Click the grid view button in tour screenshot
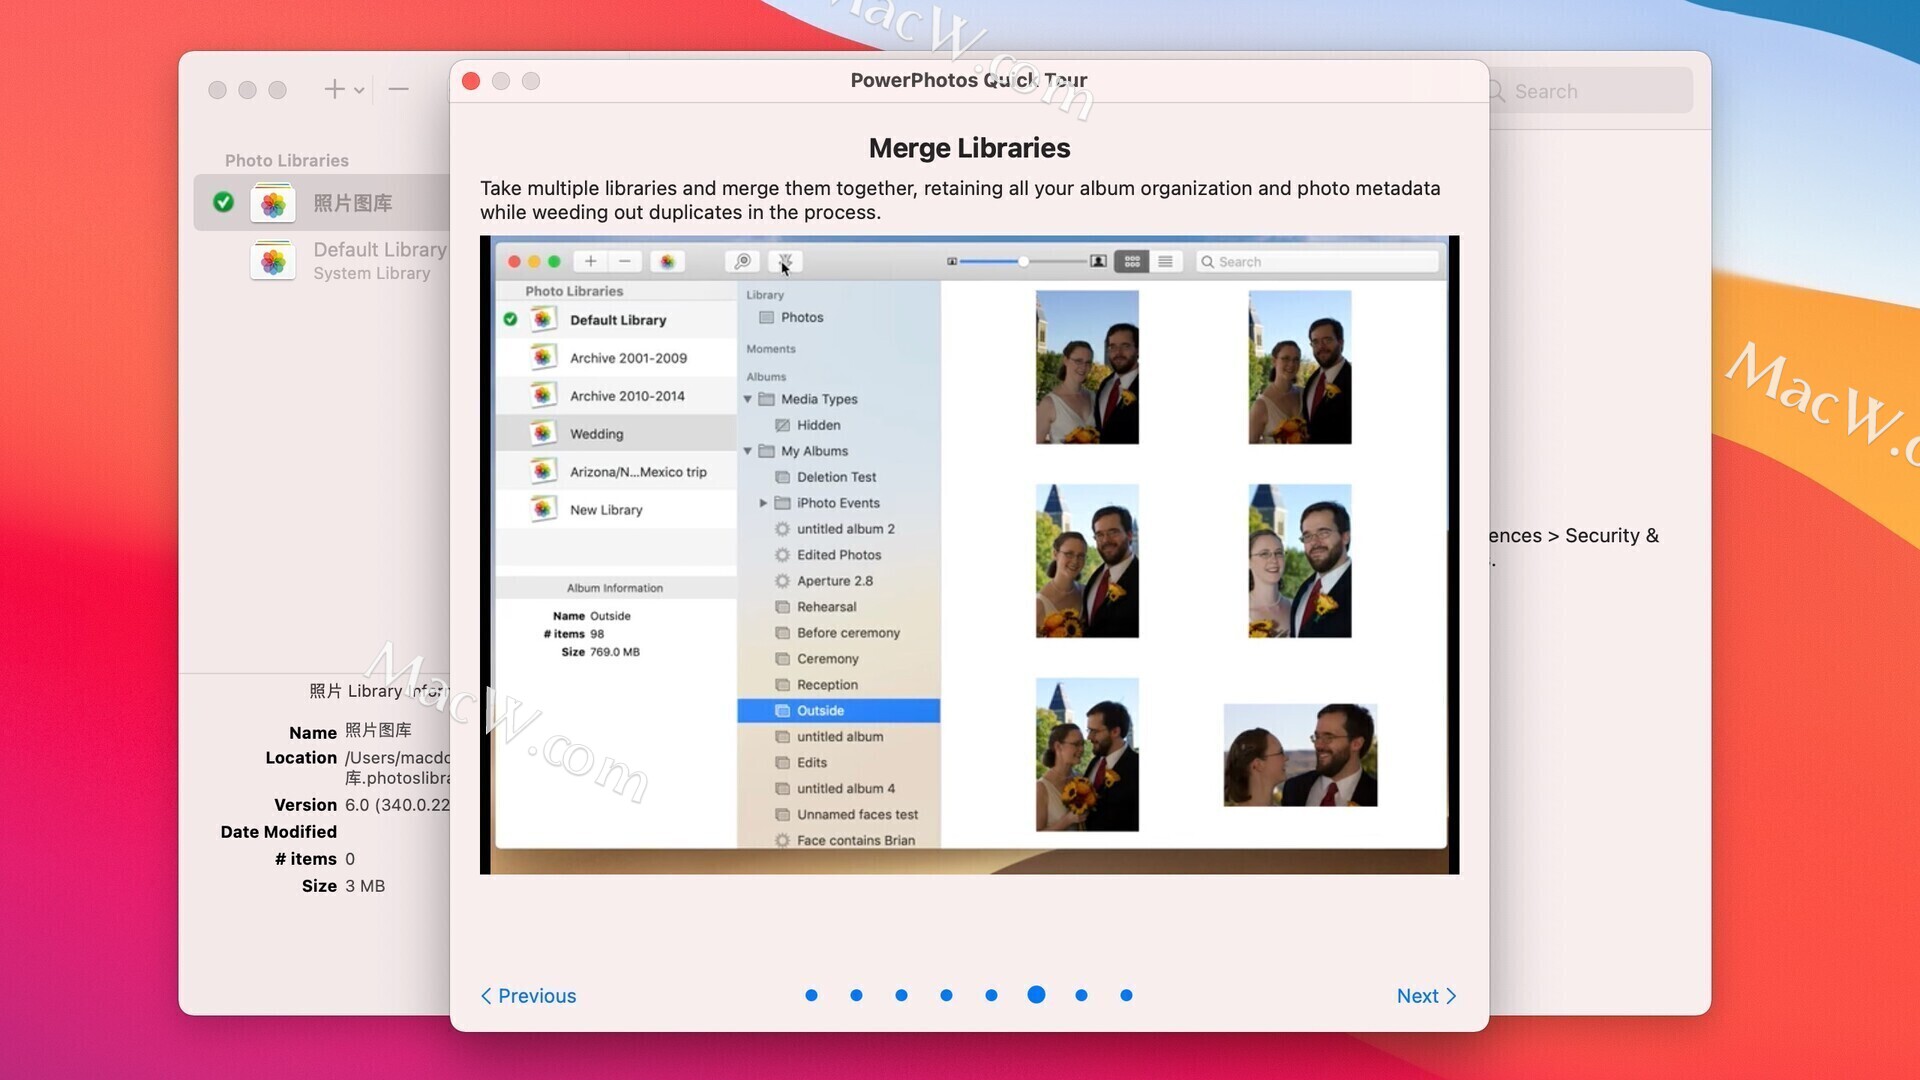The image size is (1920, 1080). click(x=1132, y=262)
